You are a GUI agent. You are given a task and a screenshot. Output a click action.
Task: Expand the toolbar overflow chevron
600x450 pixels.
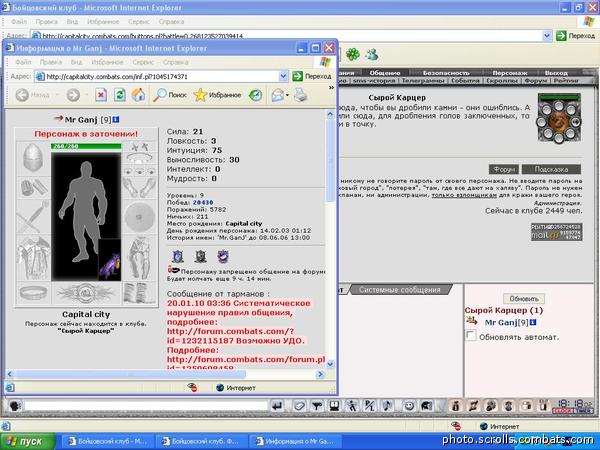(x=331, y=88)
